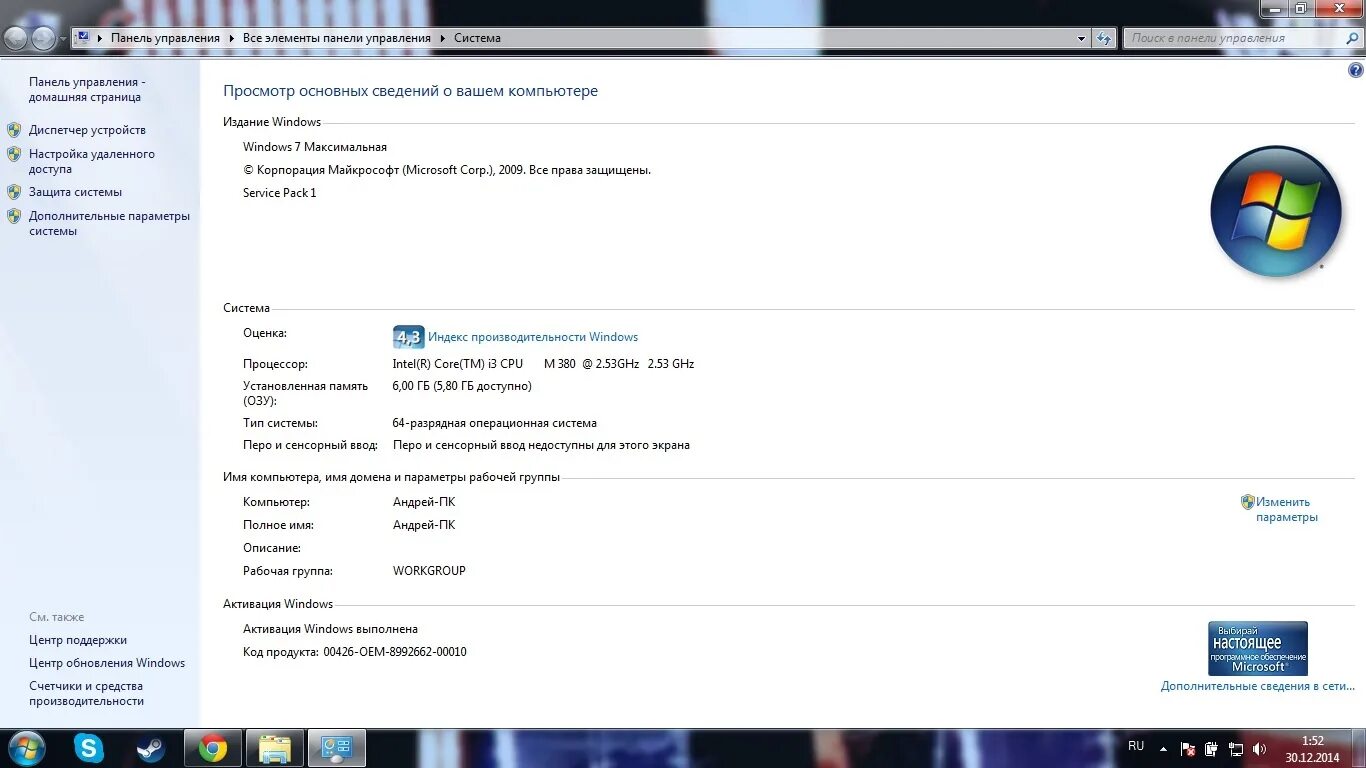Image resolution: width=1366 pixels, height=768 pixels.
Task: Click "Изменить параметры" link
Action: (1287, 510)
